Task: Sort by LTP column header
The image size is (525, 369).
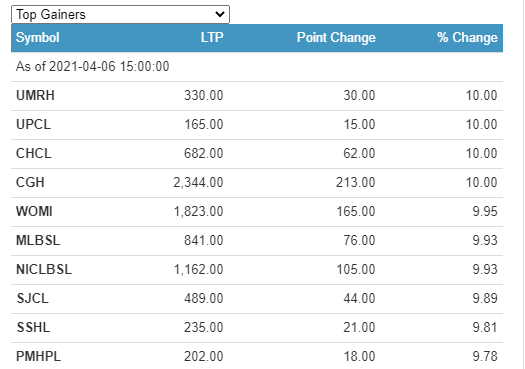Action: tap(212, 38)
